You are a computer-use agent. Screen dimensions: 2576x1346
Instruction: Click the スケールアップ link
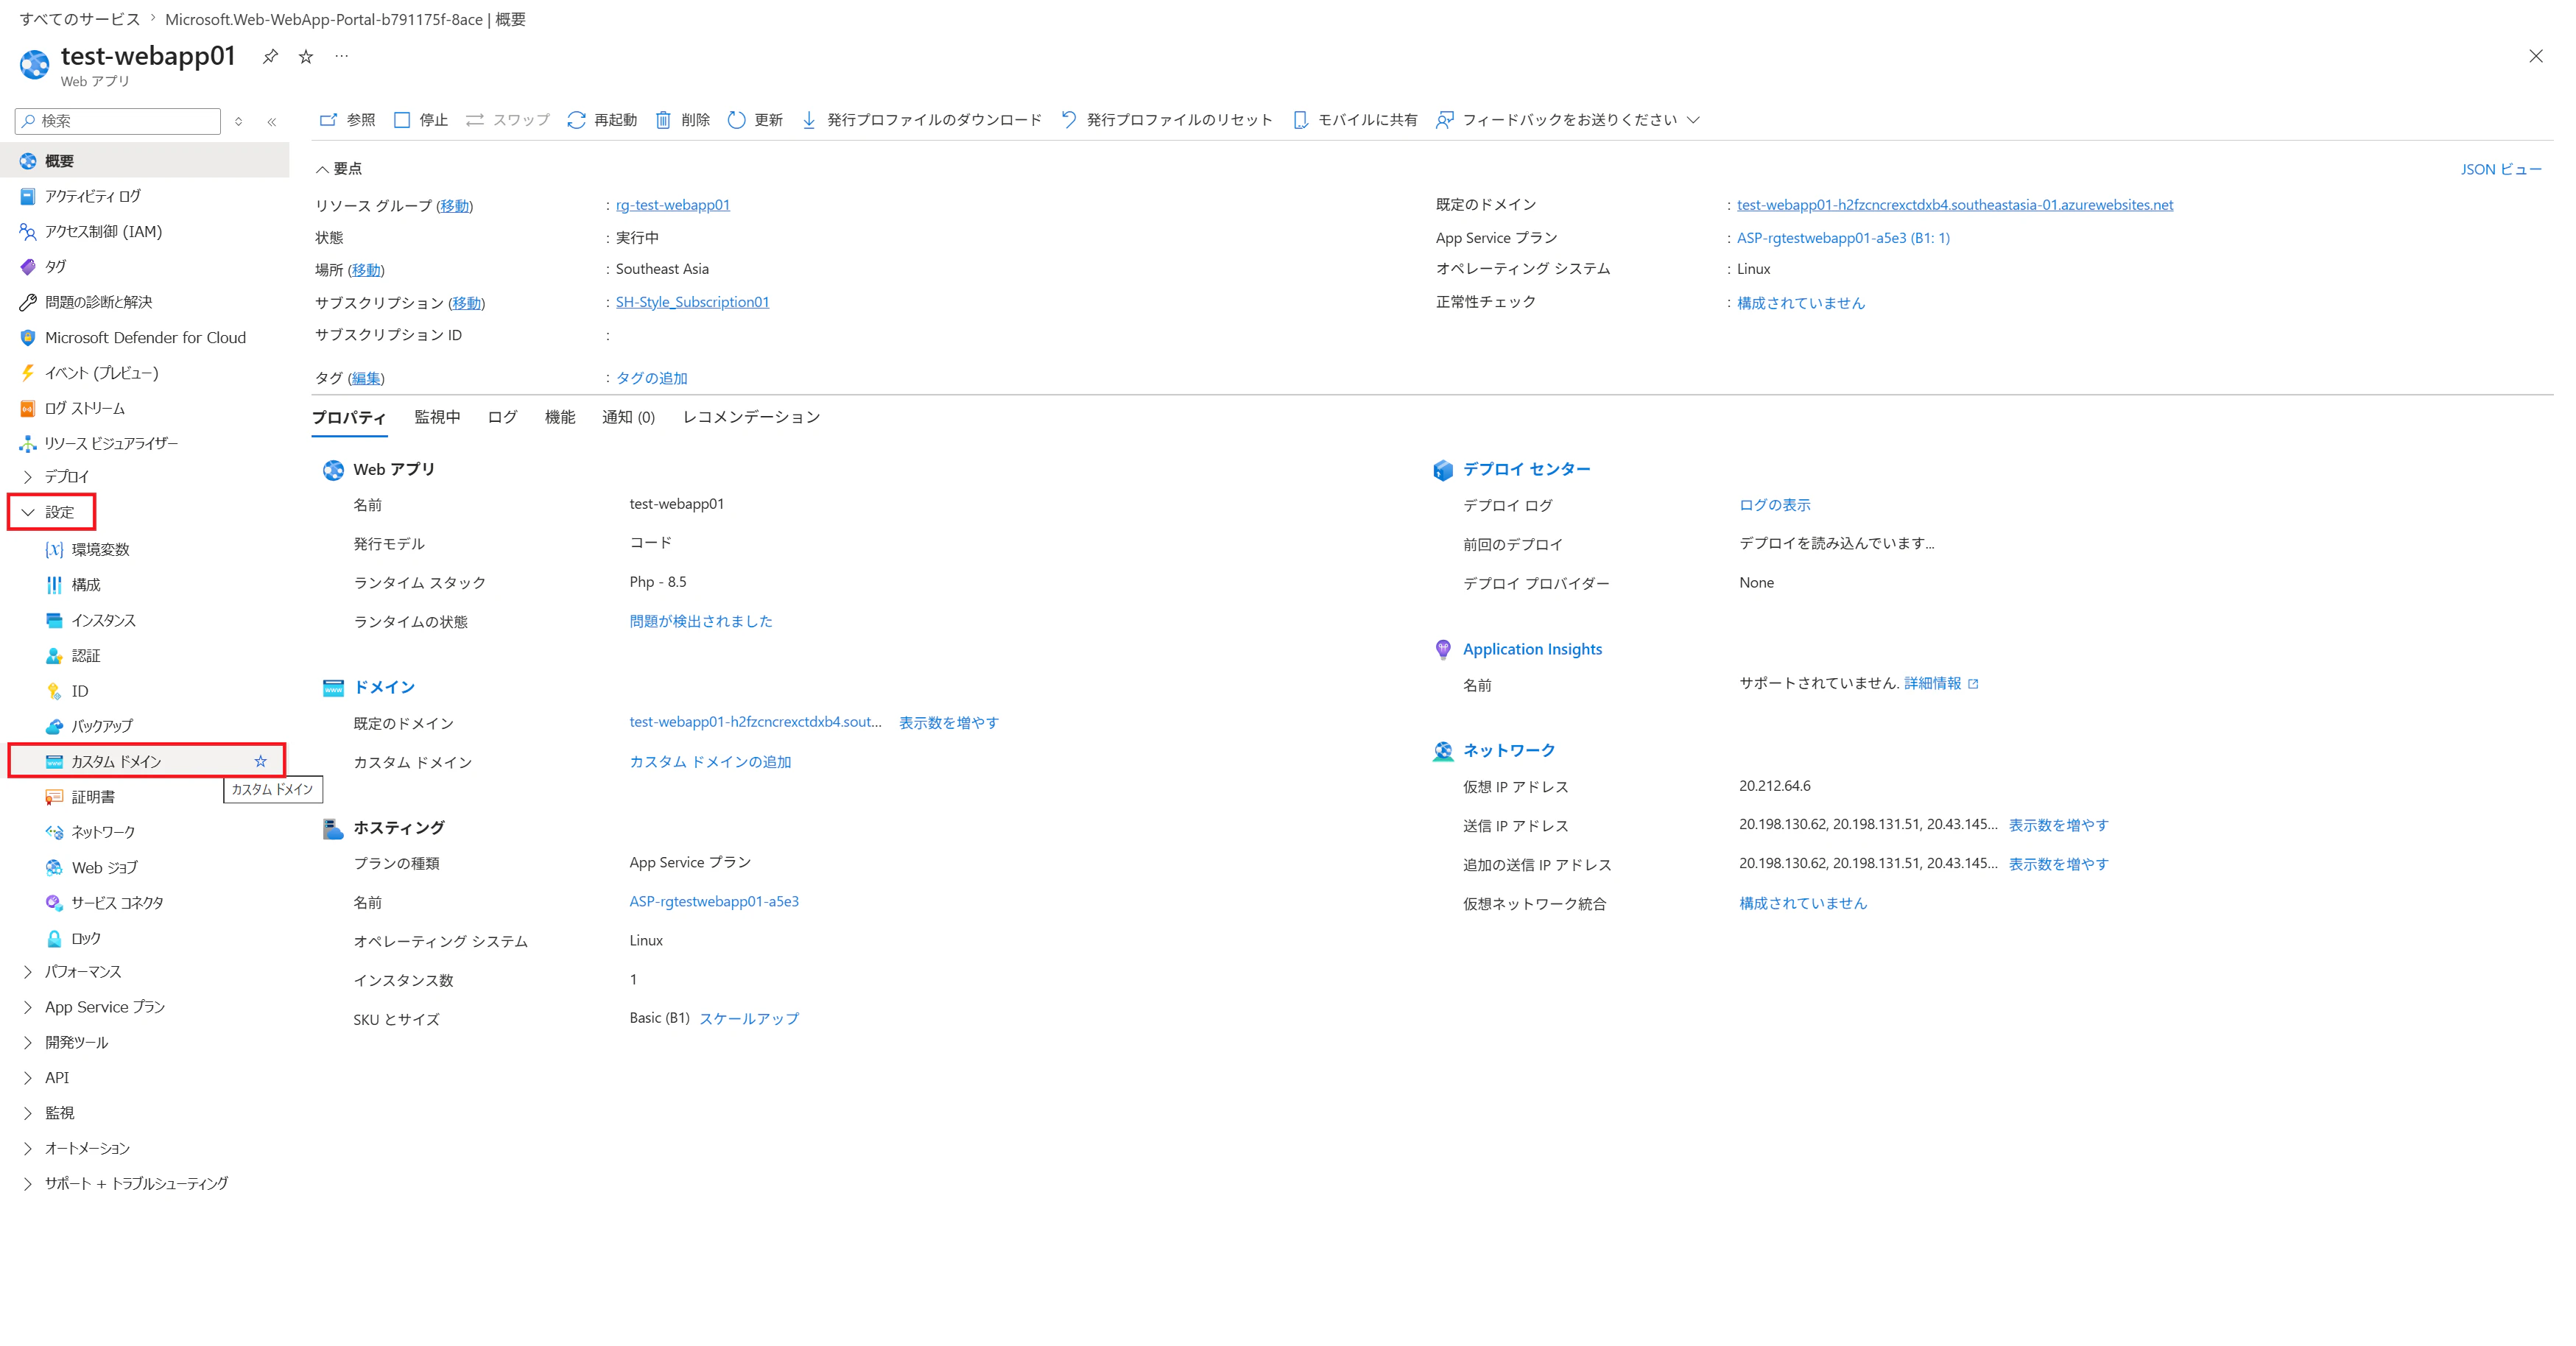[749, 1019]
